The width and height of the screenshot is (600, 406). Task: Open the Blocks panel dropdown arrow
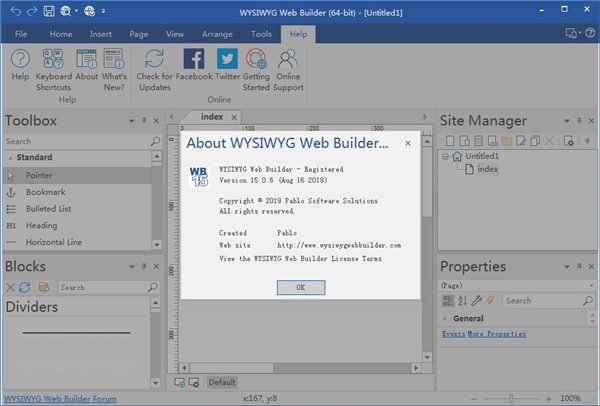click(132, 266)
